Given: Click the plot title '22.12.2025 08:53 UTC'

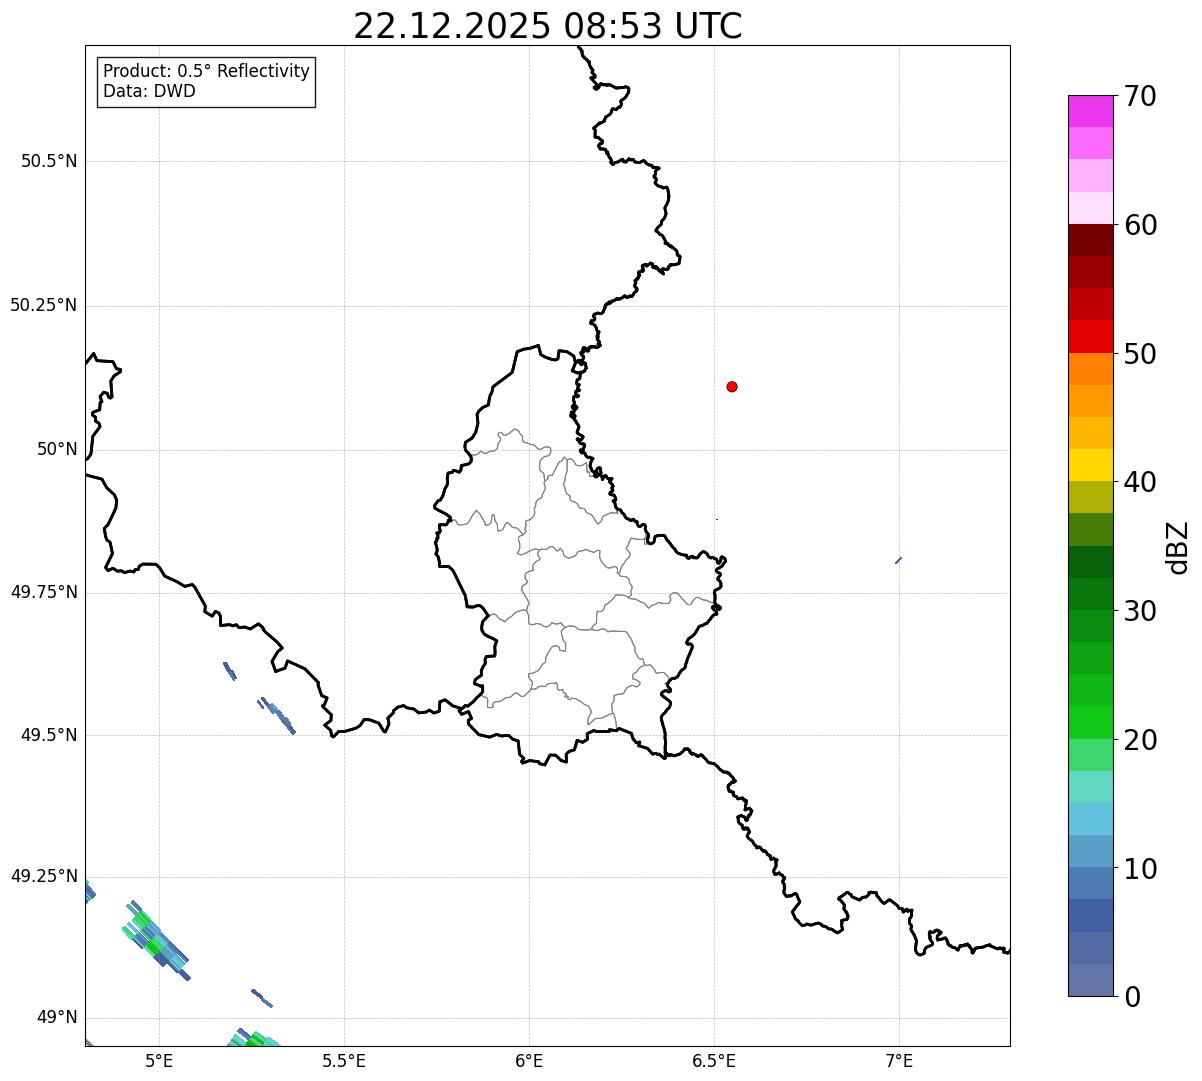Looking at the screenshot, I should pos(548,26).
